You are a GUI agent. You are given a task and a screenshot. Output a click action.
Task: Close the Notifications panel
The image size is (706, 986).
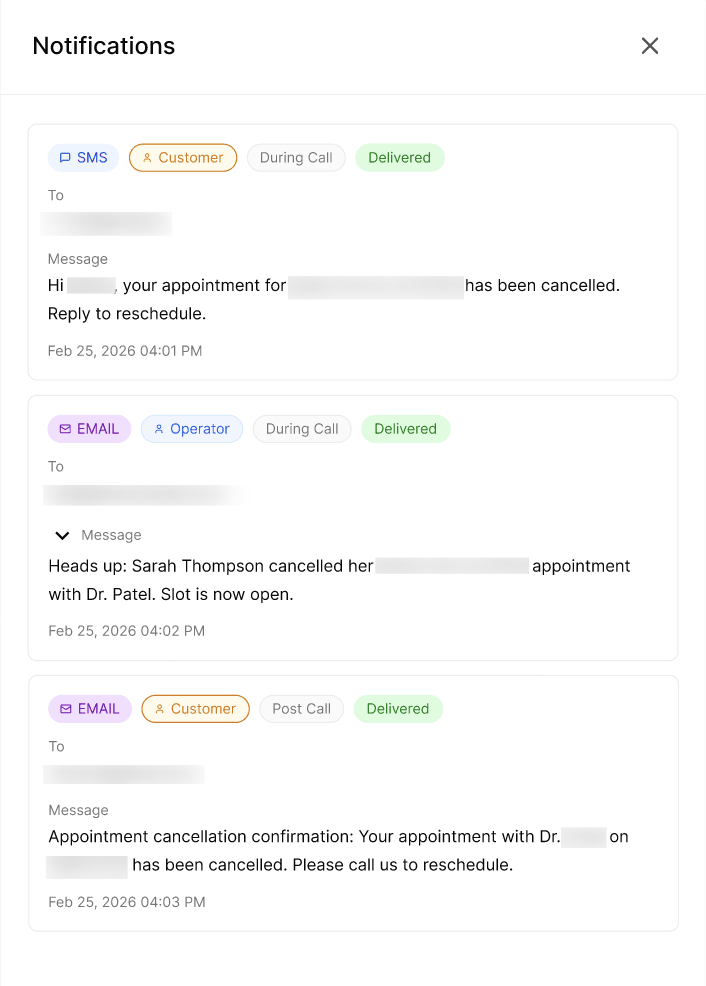coord(649,46)
